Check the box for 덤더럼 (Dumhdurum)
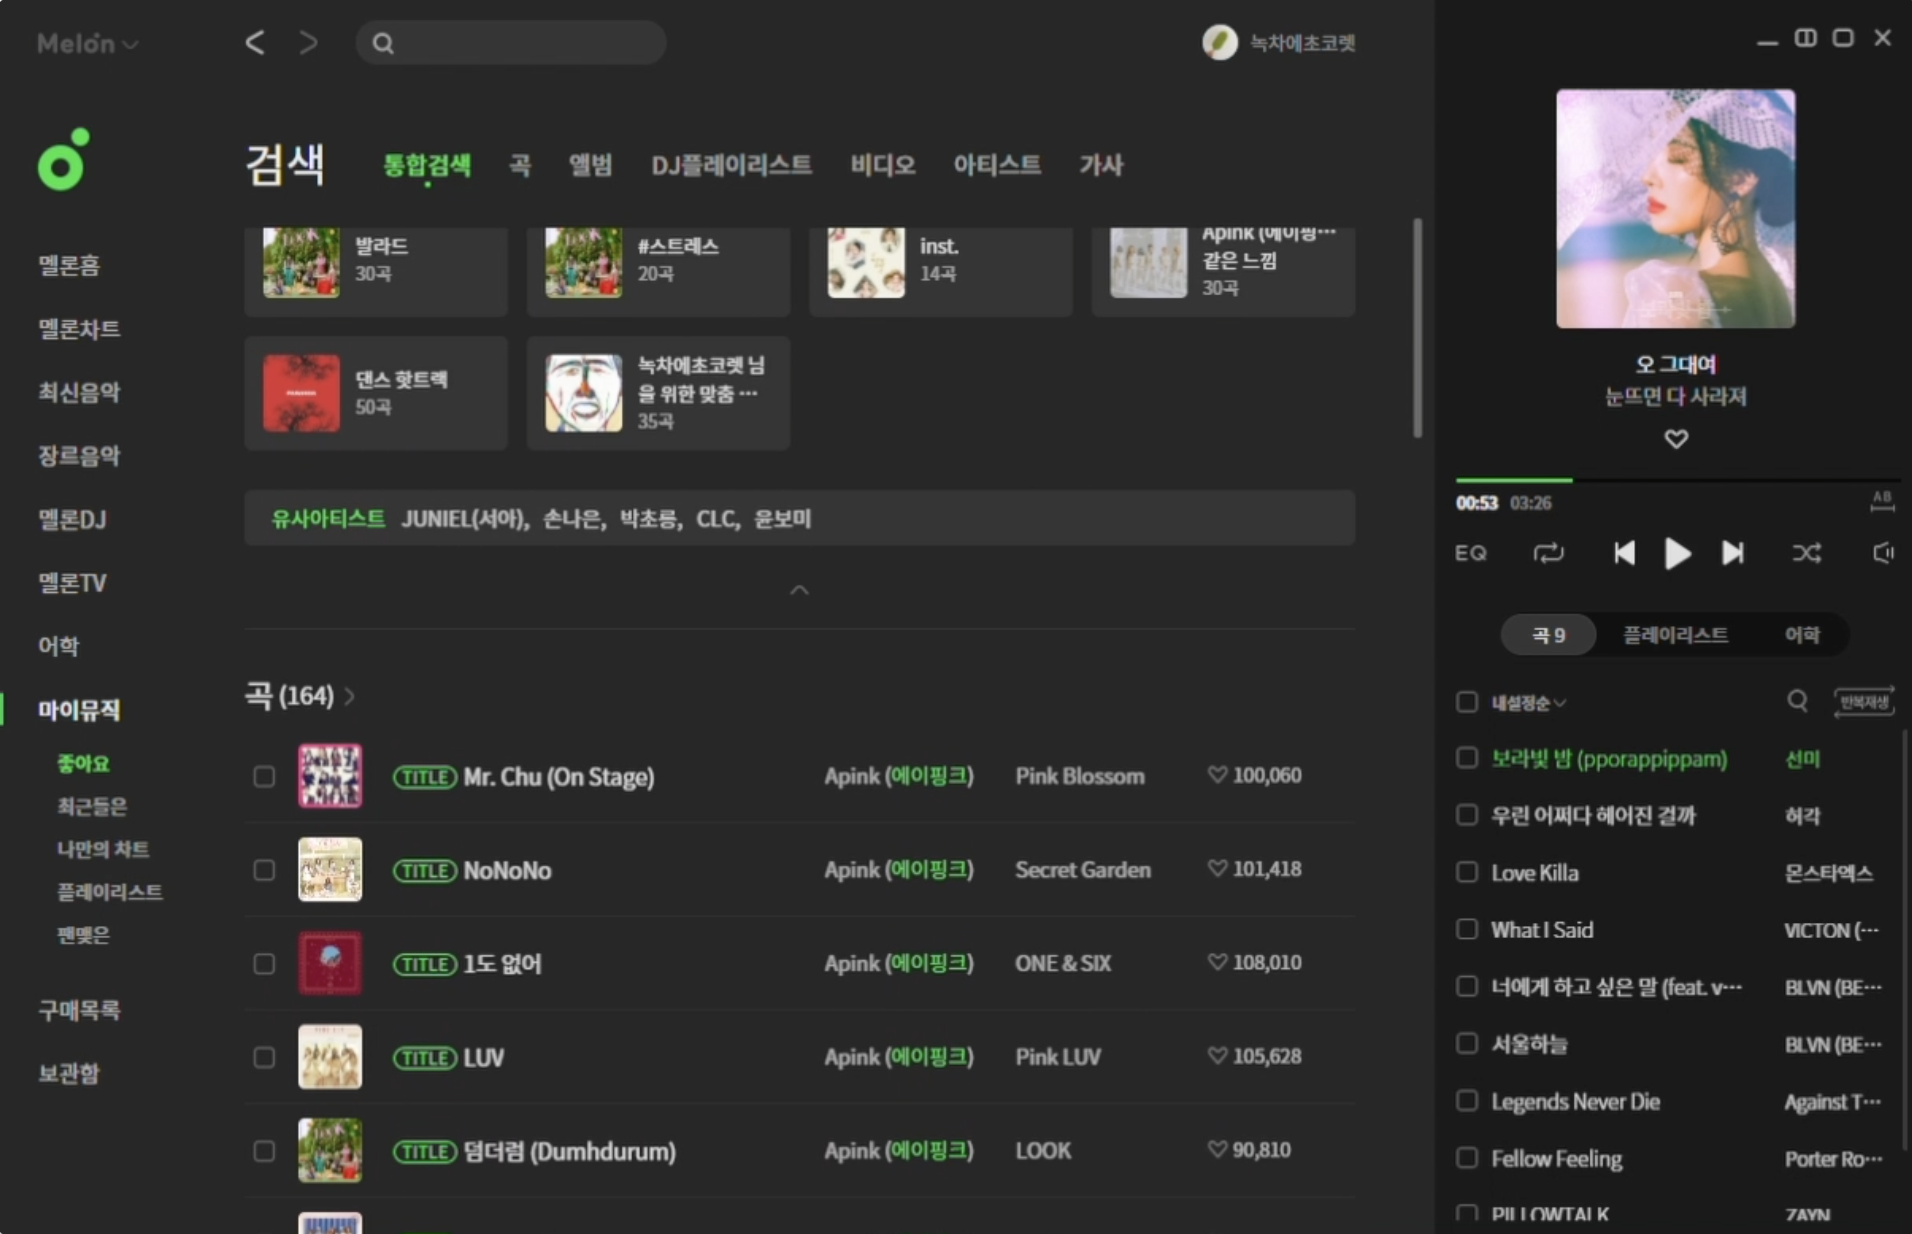The image size is (1912, 1234). coord(264,1152)
